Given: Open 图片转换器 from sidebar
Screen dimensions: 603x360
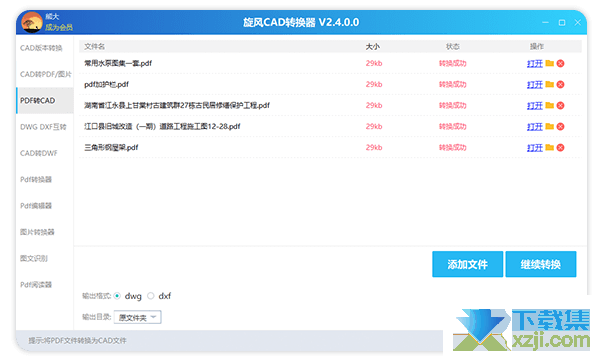Looking at the screenshot, I should click(x=37, y=232).
